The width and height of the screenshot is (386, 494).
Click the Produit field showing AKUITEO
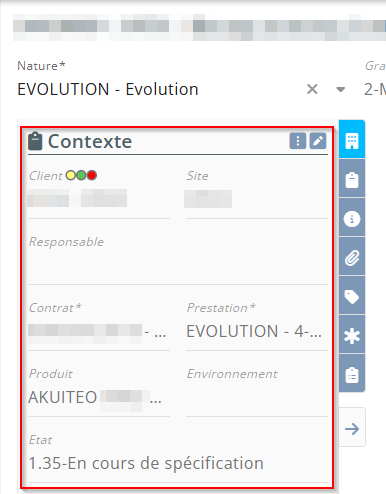(99, 397)
